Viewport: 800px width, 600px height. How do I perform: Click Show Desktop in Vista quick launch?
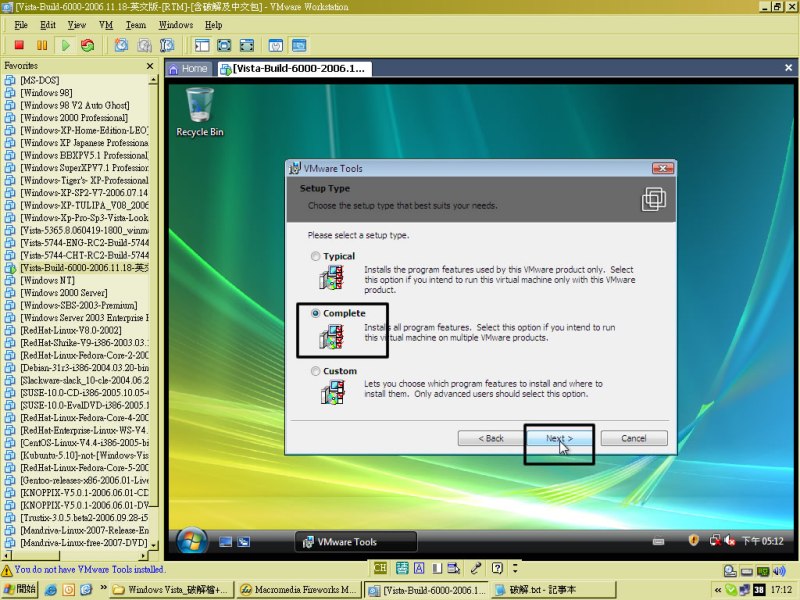point(225,542)
